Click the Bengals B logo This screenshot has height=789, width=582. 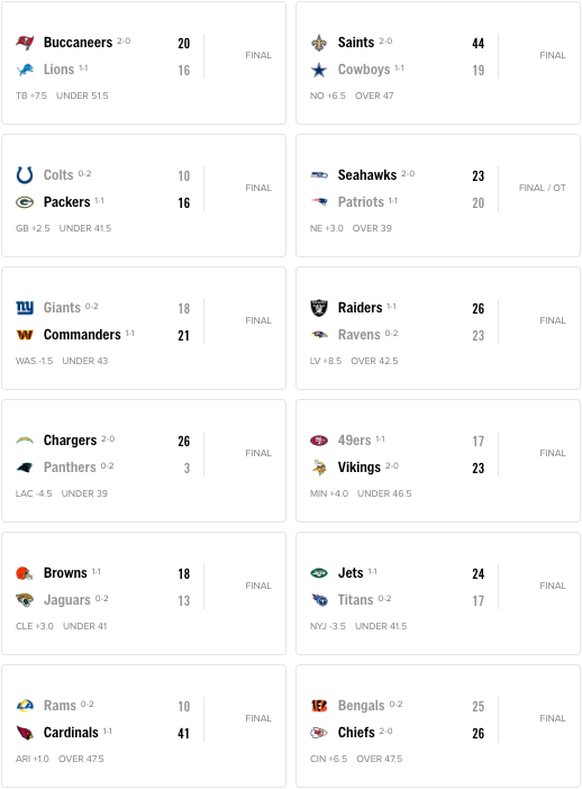pyautogui.click(x=319, y=706)
